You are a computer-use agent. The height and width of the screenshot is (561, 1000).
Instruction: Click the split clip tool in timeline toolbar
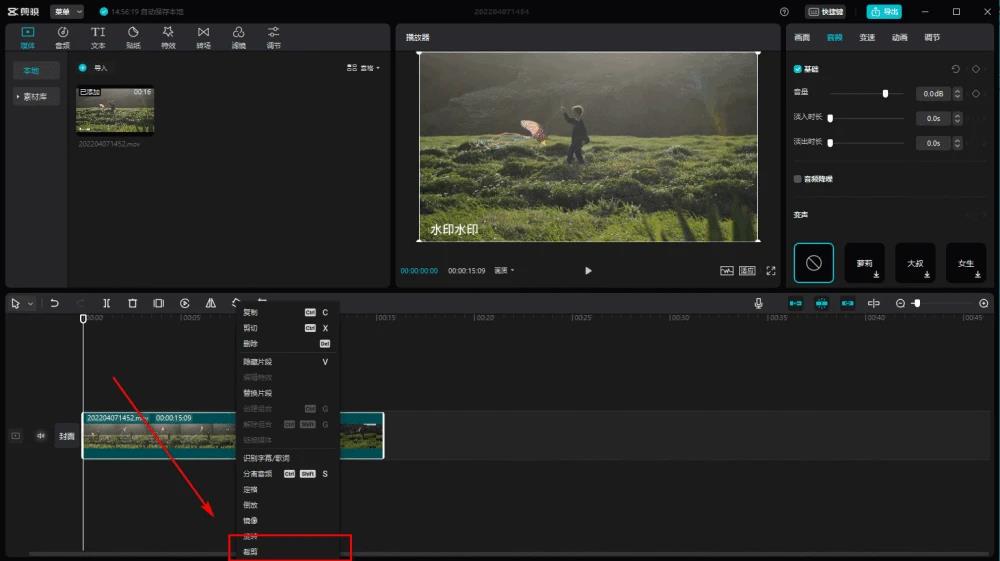click(x=106, y=303)
